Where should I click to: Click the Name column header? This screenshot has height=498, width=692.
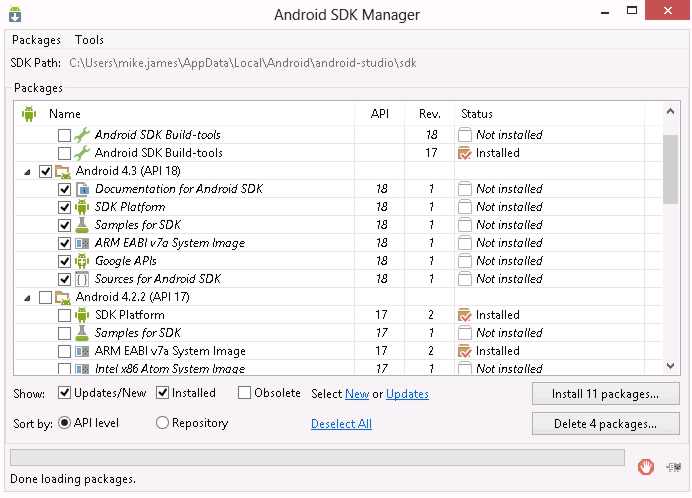tap(65, 114)
